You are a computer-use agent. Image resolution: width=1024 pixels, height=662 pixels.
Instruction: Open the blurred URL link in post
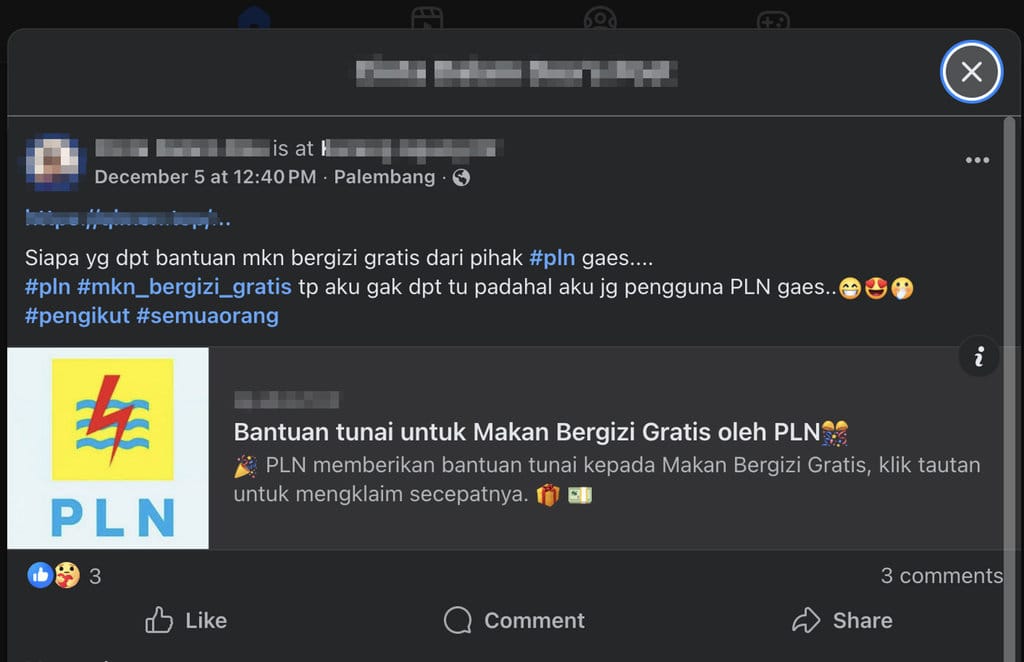pos(128,218)
